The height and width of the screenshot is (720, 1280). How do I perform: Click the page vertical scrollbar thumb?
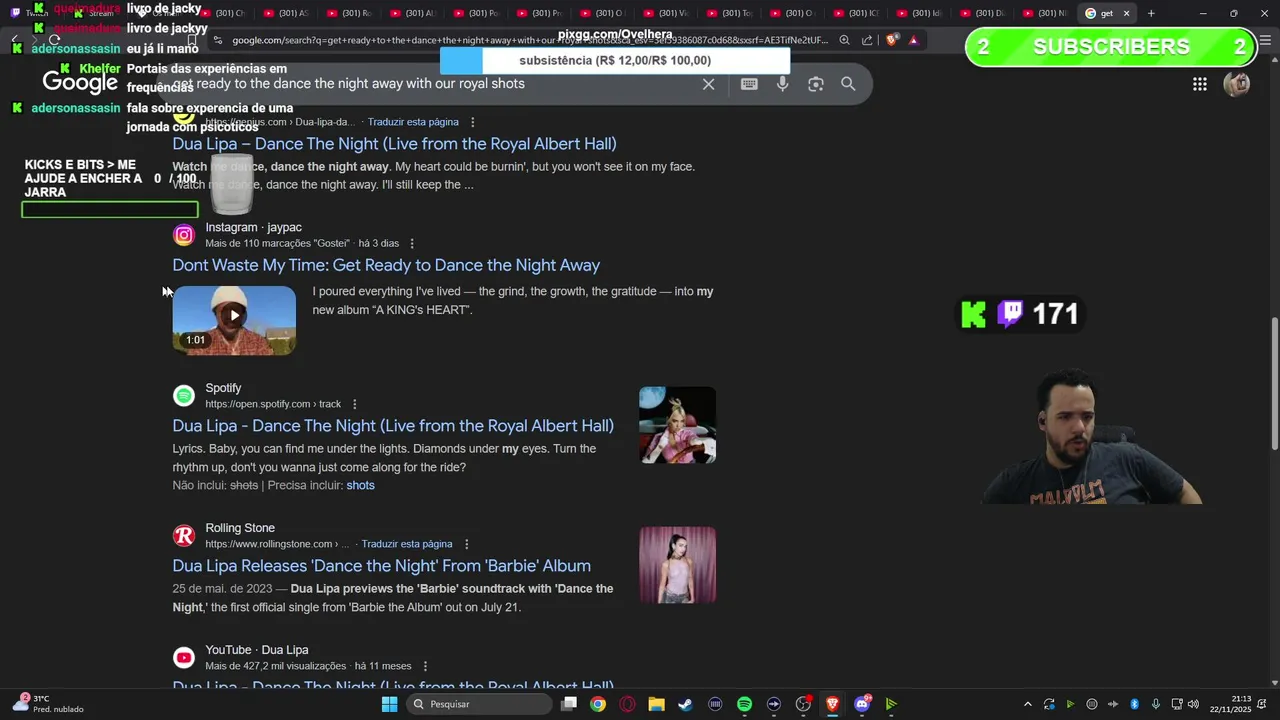click(1274, 383)
